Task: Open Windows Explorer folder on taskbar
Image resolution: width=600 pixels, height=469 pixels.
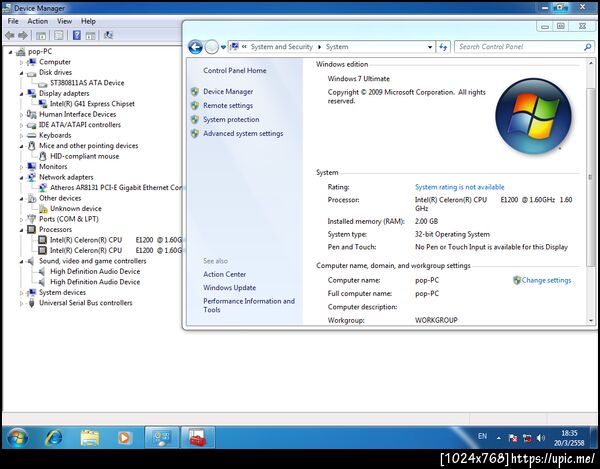Action: point(90,437)
